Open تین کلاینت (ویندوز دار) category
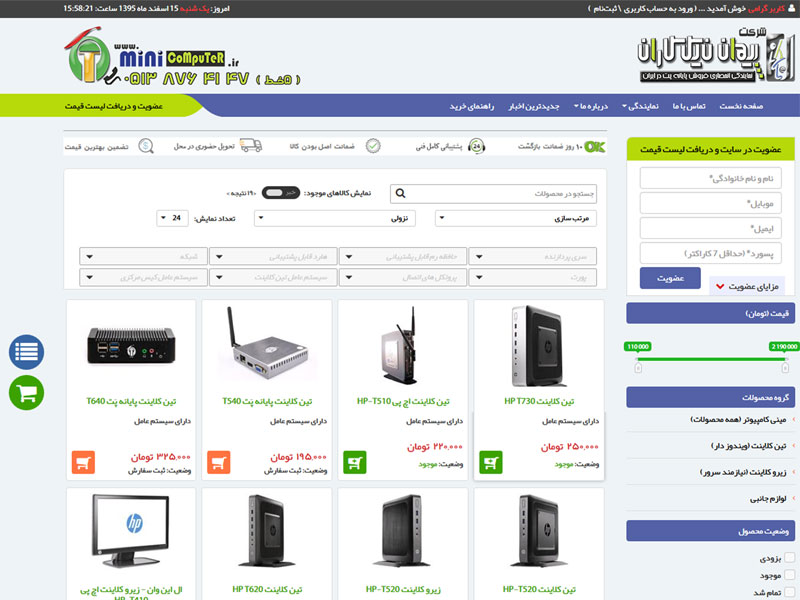The height and width of the screenshot is (600, 800). pyautogui.click(x=748, y=446)
